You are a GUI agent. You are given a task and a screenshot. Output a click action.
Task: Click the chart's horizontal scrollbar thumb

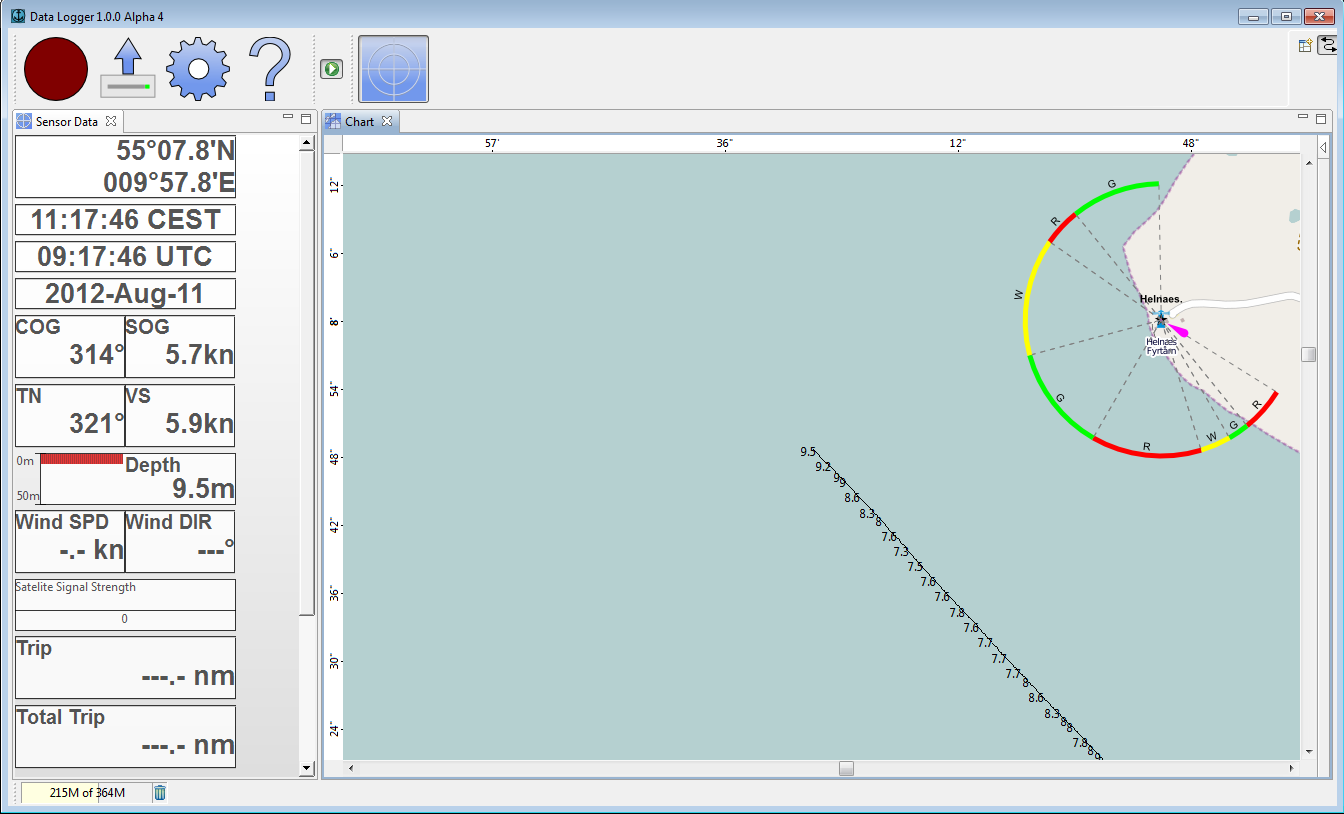tap(846, 769)
